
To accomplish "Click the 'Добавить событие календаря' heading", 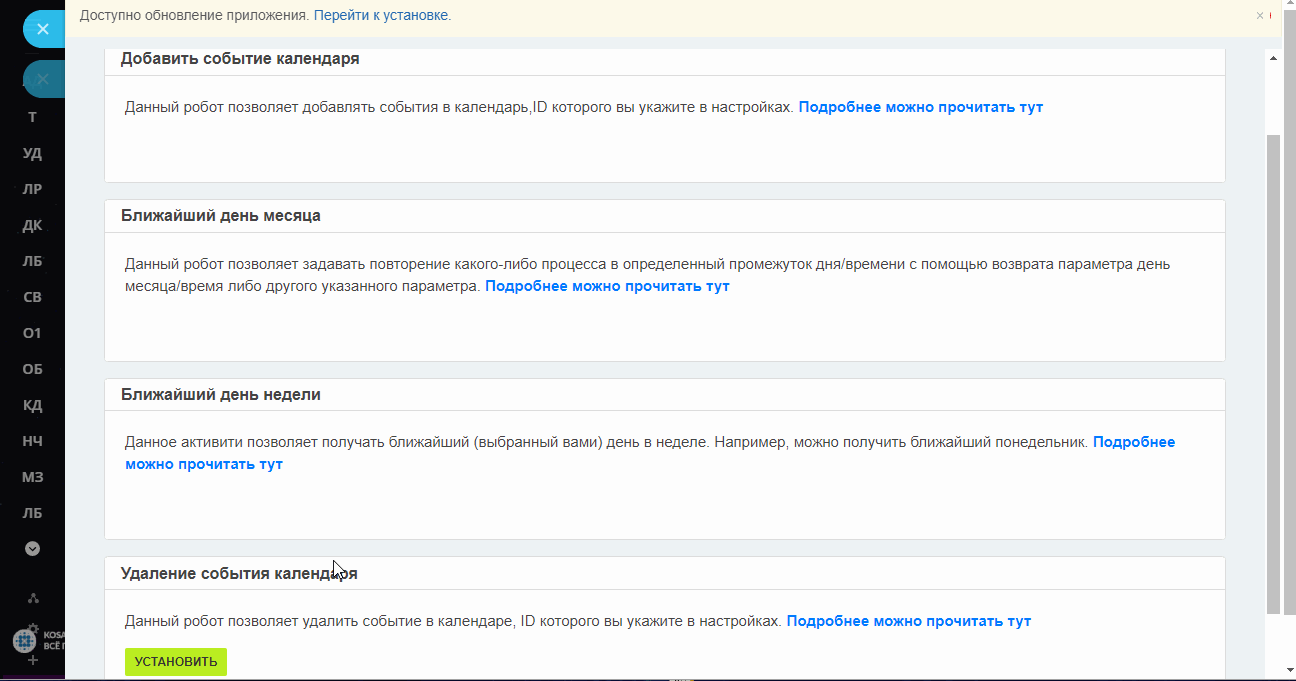I will [x=240, y=58].
